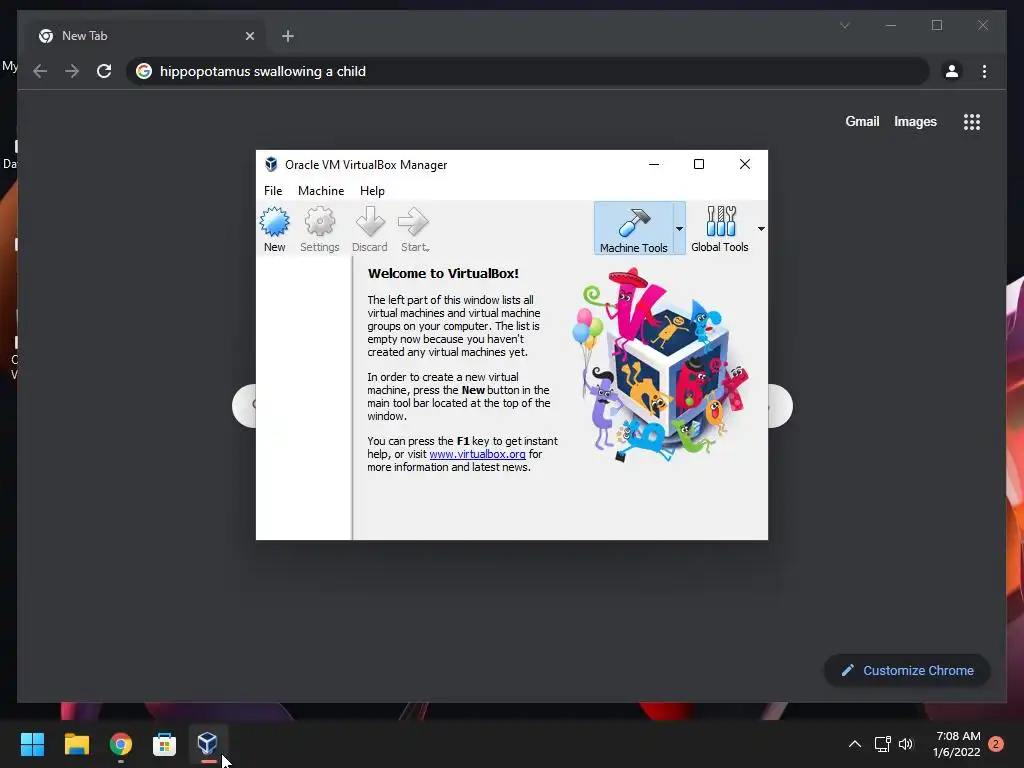Open the Machine menu in VirtualBox

click(321, 191)
